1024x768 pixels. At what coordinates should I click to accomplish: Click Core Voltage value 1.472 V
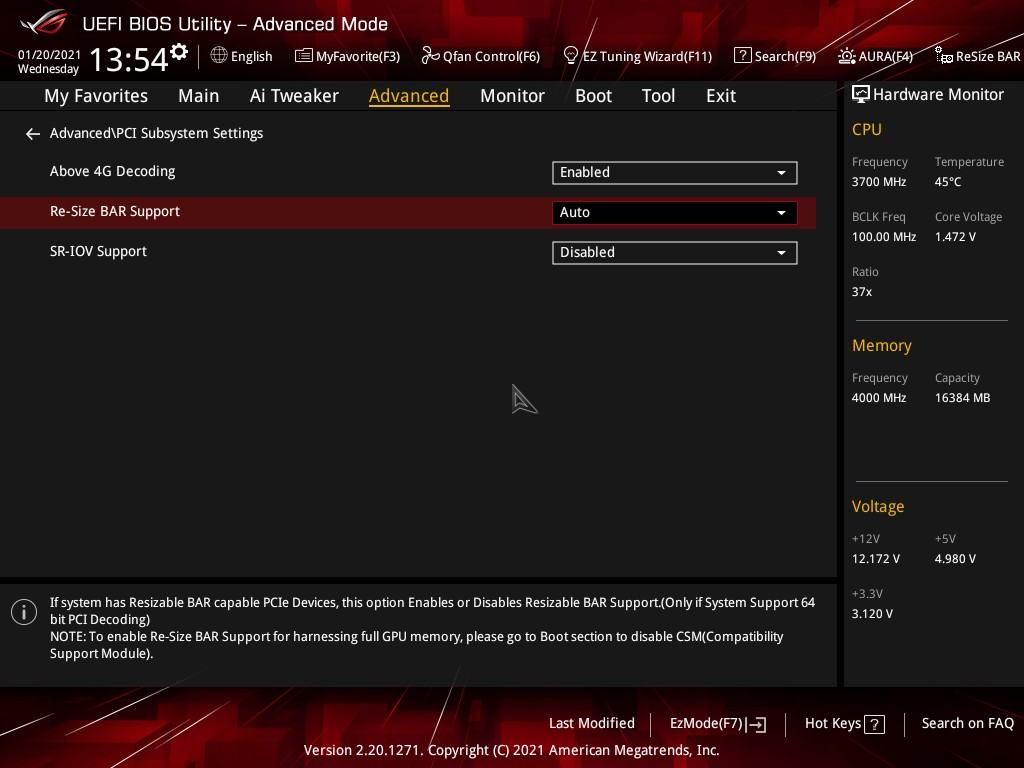click(x=955, y=237)
